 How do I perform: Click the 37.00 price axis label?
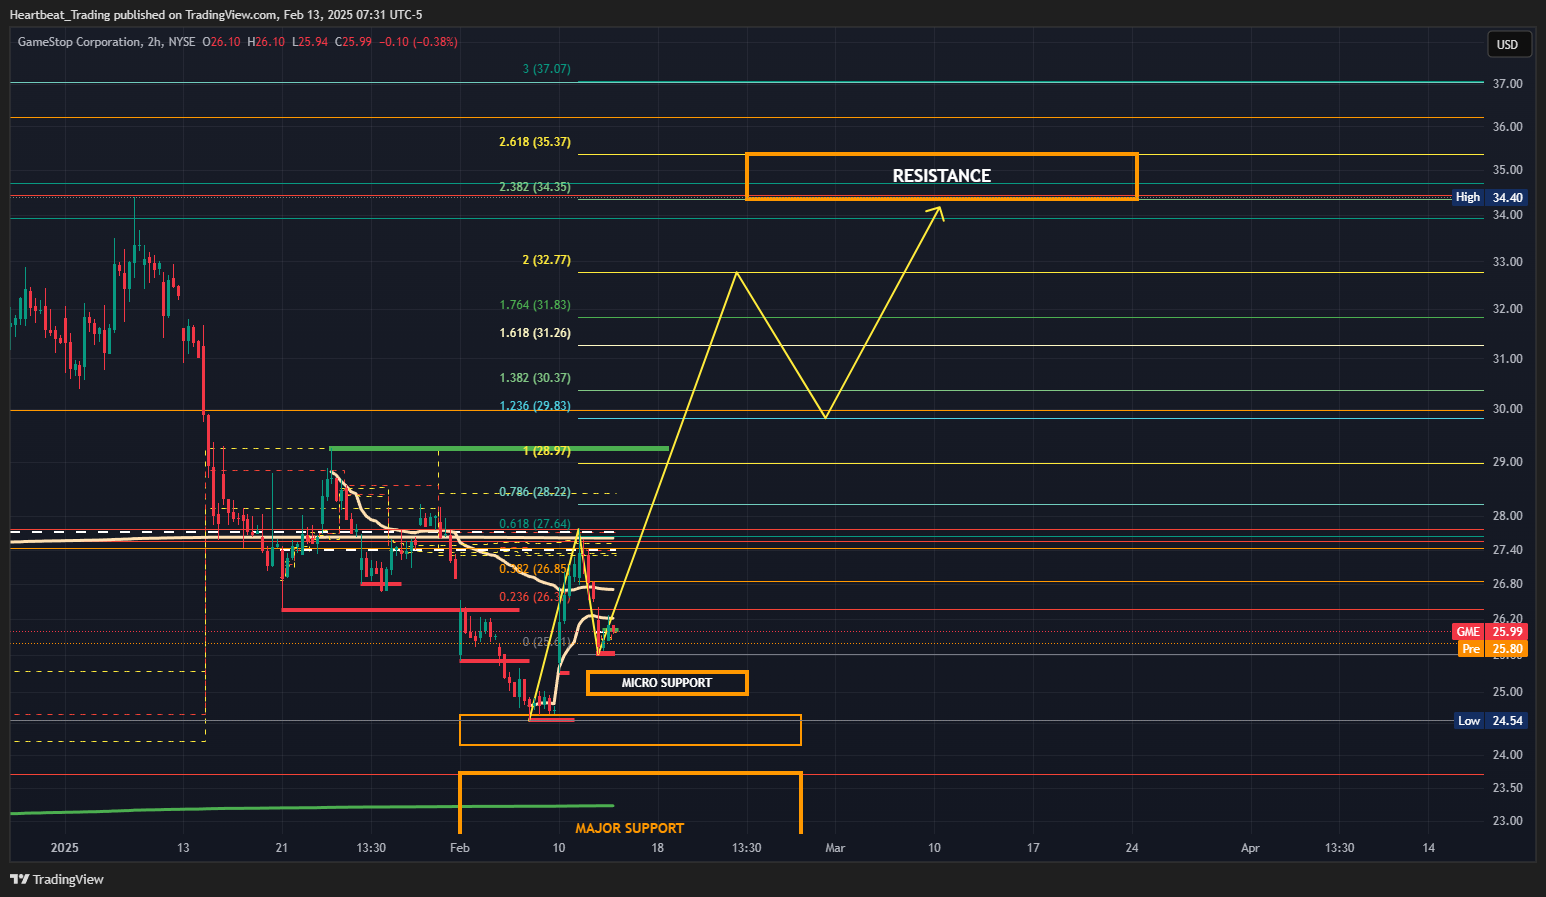(1507, 84)
